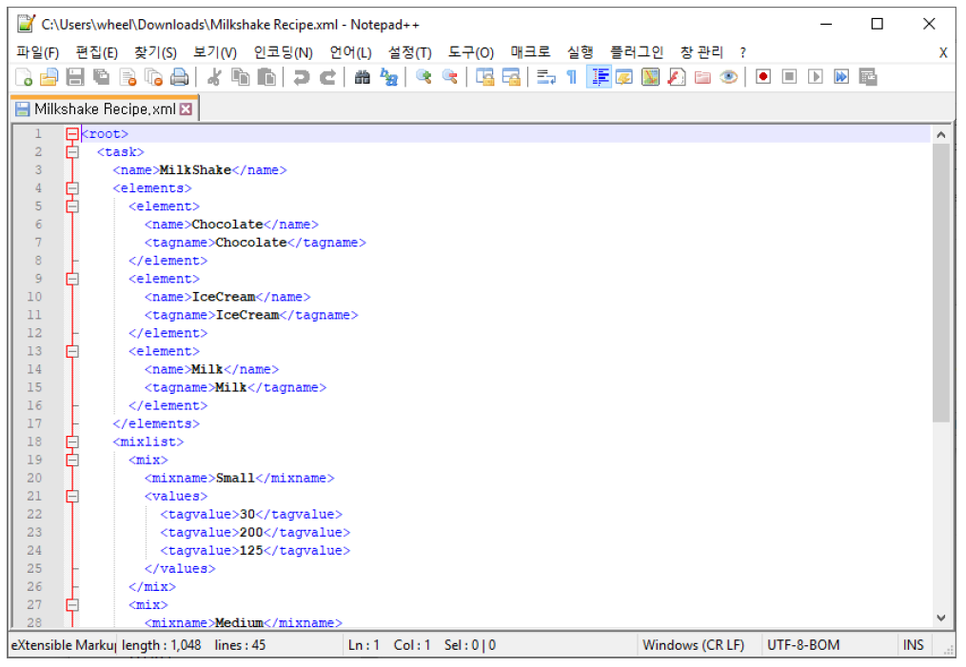Place cursor on the MilkShake name text
This screenshot has height=667, width=966.
[x=195, y=170]
